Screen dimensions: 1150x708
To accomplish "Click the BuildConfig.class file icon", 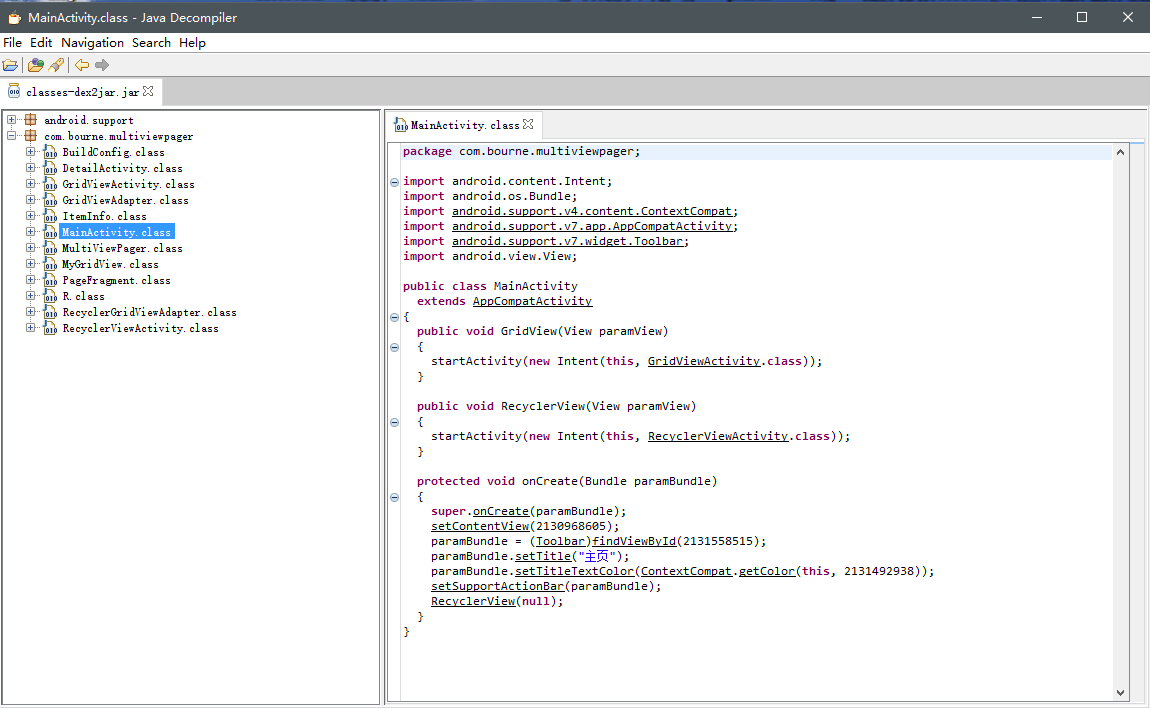I will (x=50, y=152).
